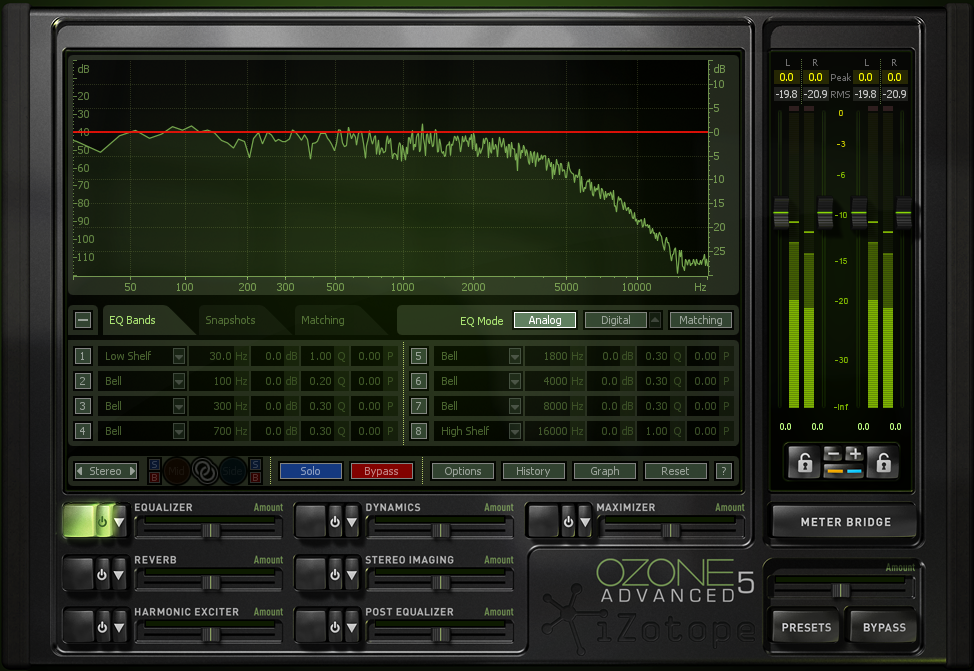The height and width of the screenshot is (671, 974).
Task: Collapse the EQ bands panel with minus icon
Action: pos(83,320)
